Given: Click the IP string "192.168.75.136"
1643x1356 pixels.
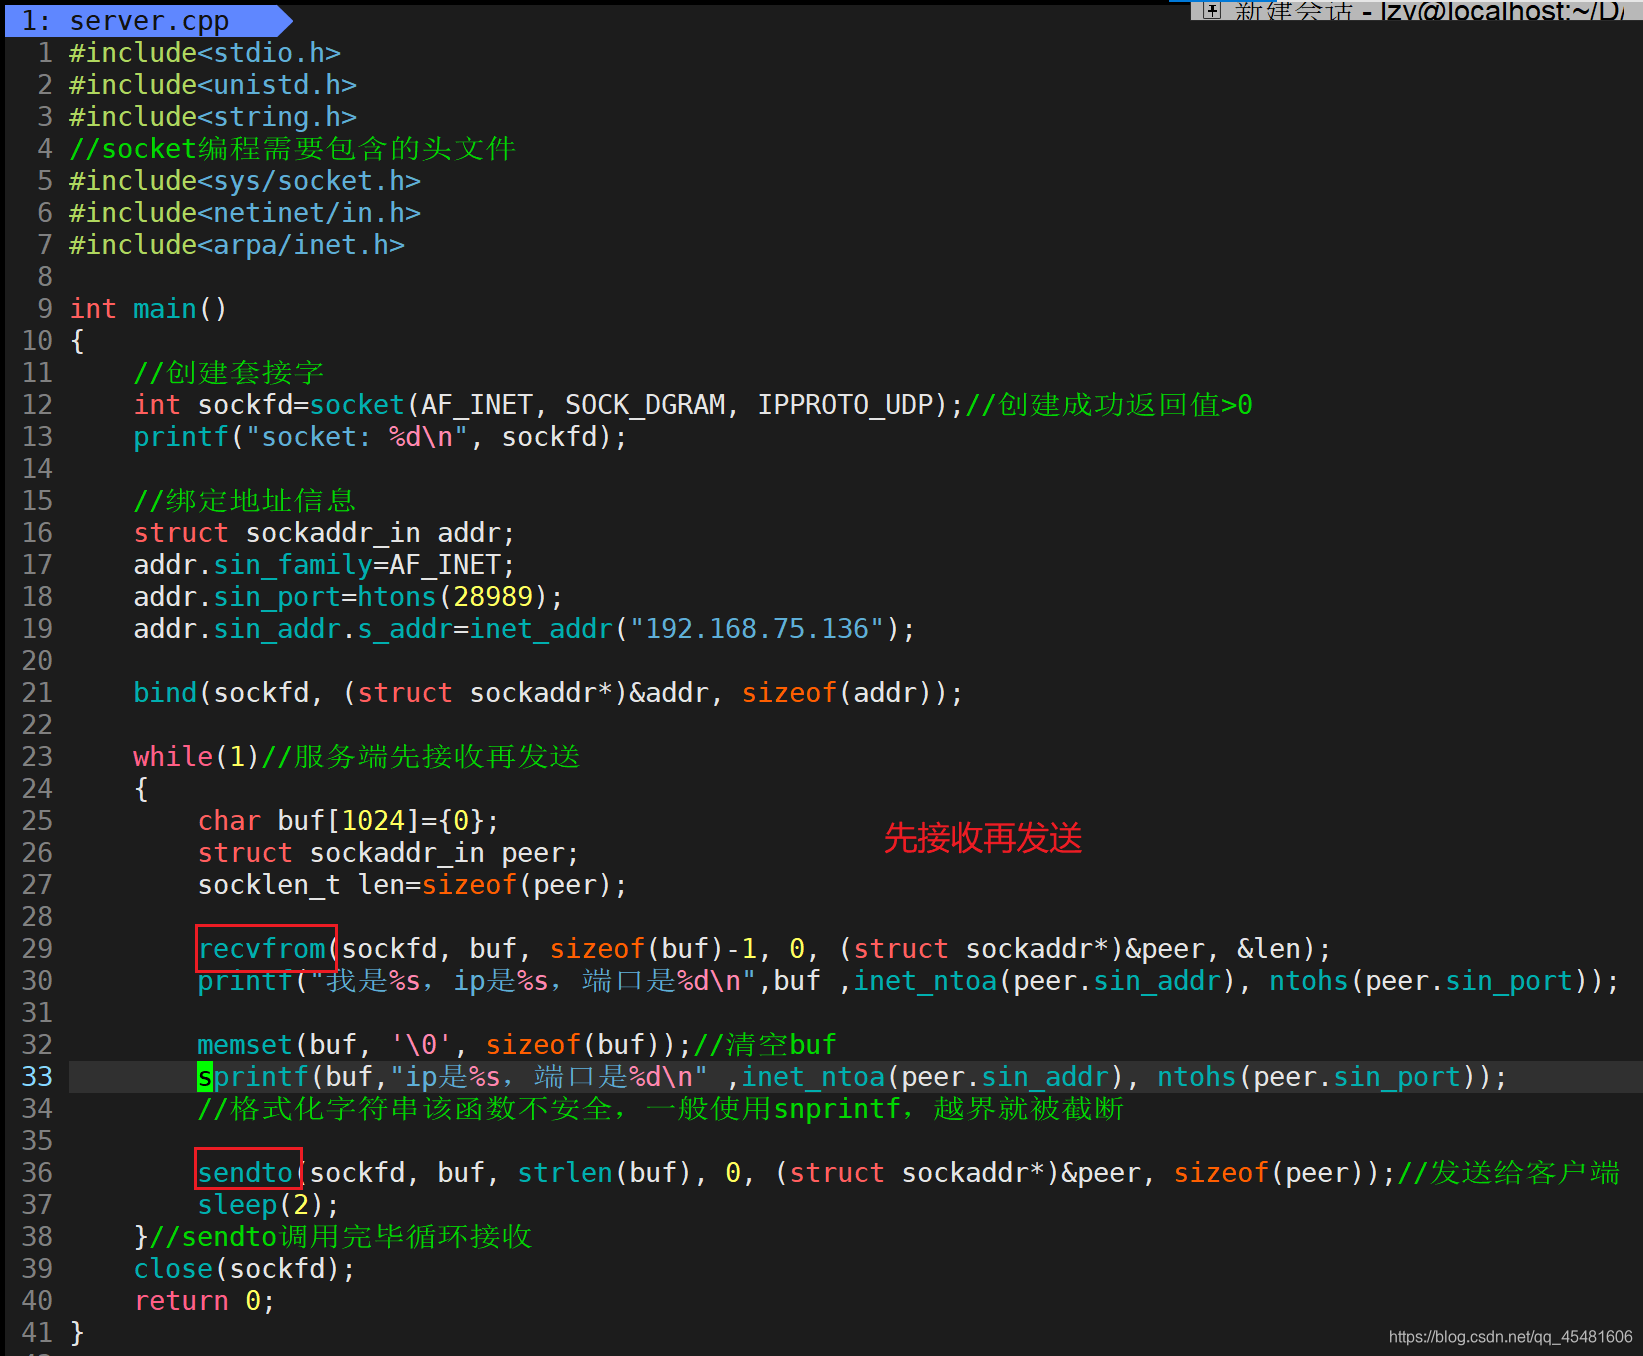Looking at the screenshot, I should [x=757, y=629].
